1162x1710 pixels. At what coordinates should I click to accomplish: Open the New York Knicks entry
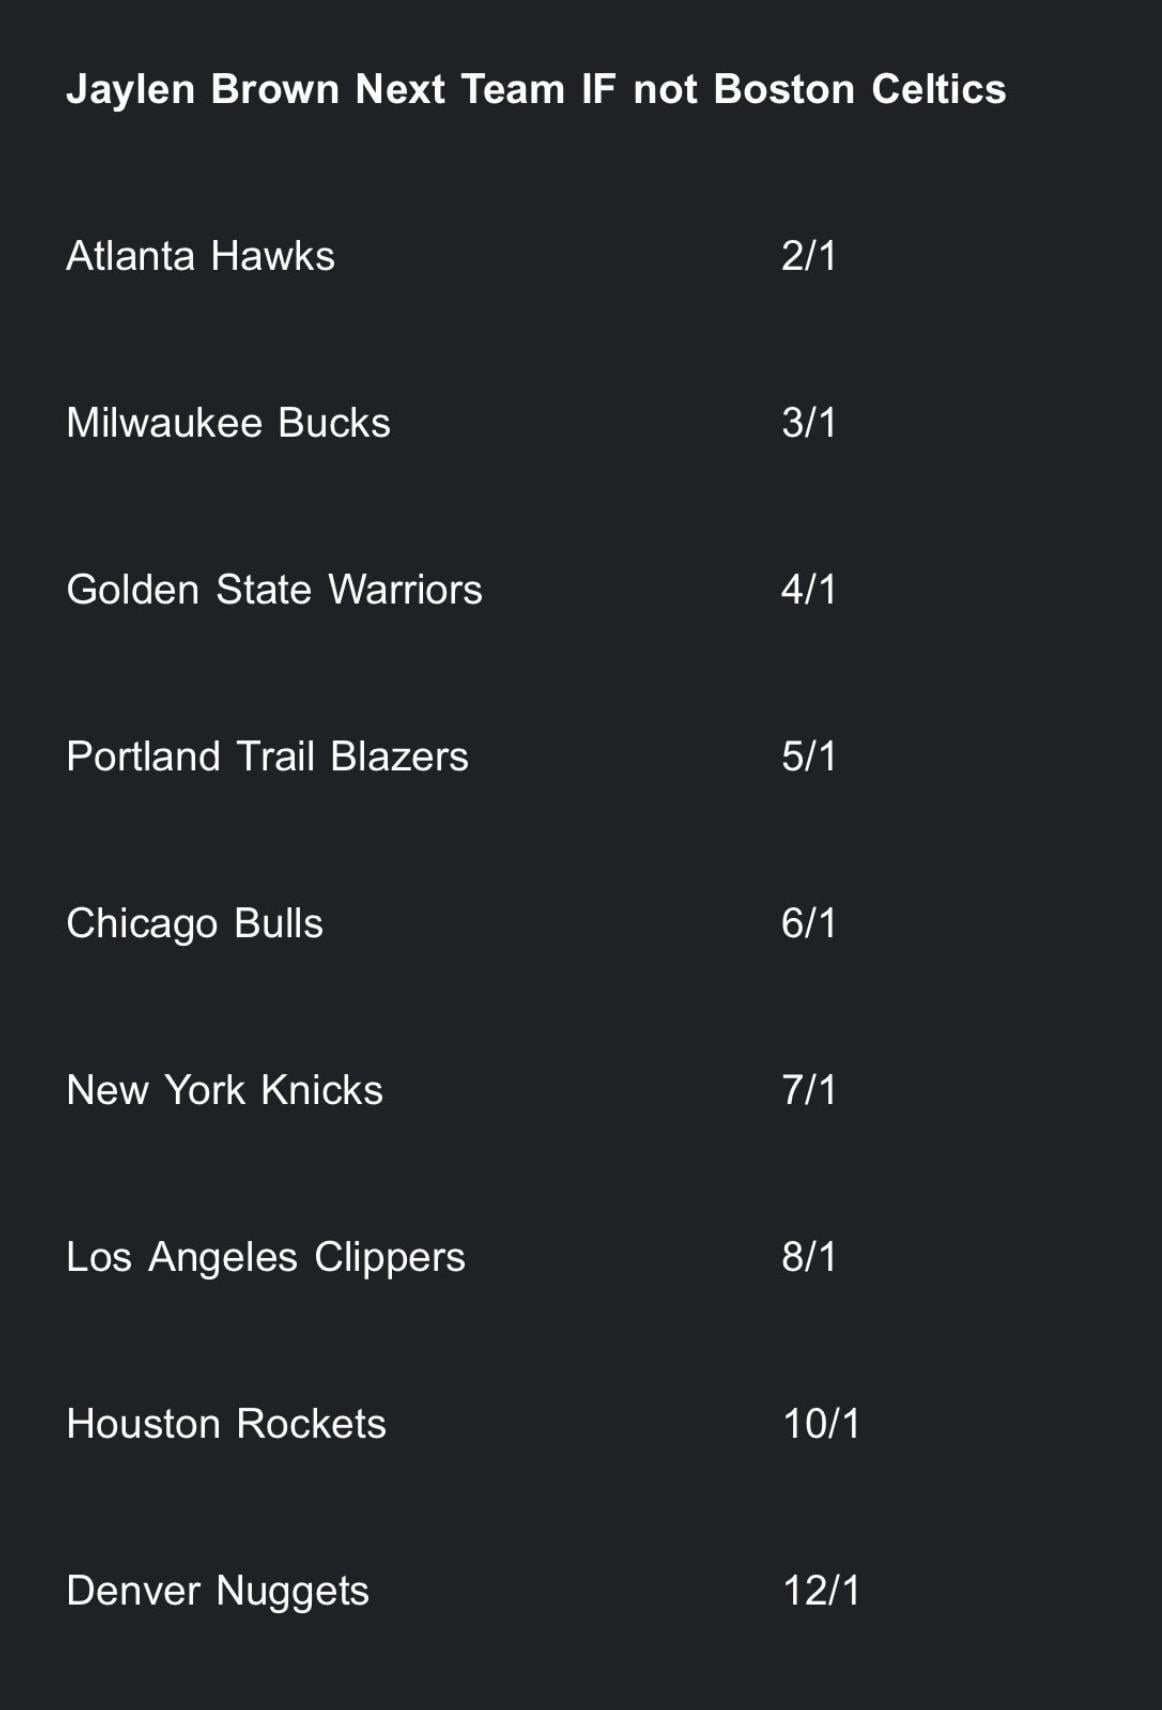point(224,1090)
